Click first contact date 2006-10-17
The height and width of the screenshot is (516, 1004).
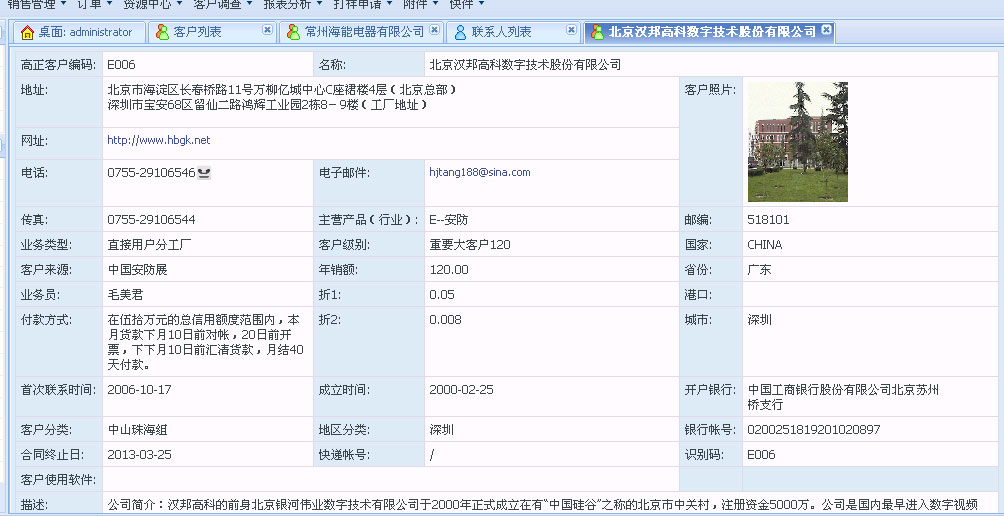point(140,389)
